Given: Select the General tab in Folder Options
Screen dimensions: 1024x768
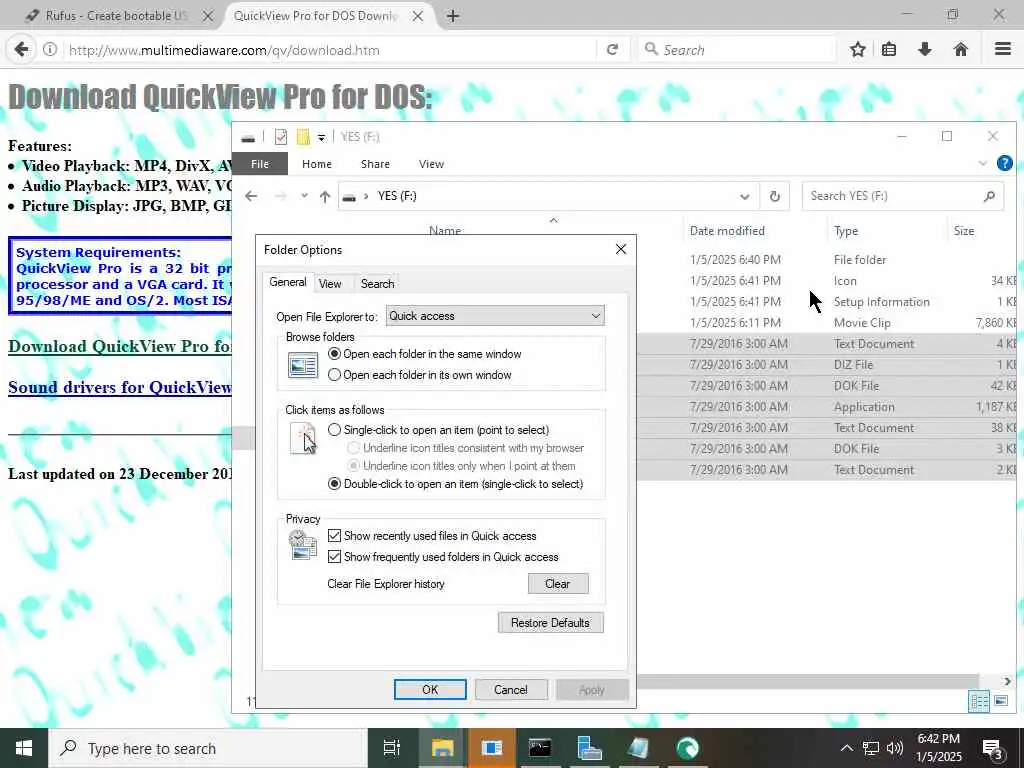Looking at the screenshot, I should [287, 282].
